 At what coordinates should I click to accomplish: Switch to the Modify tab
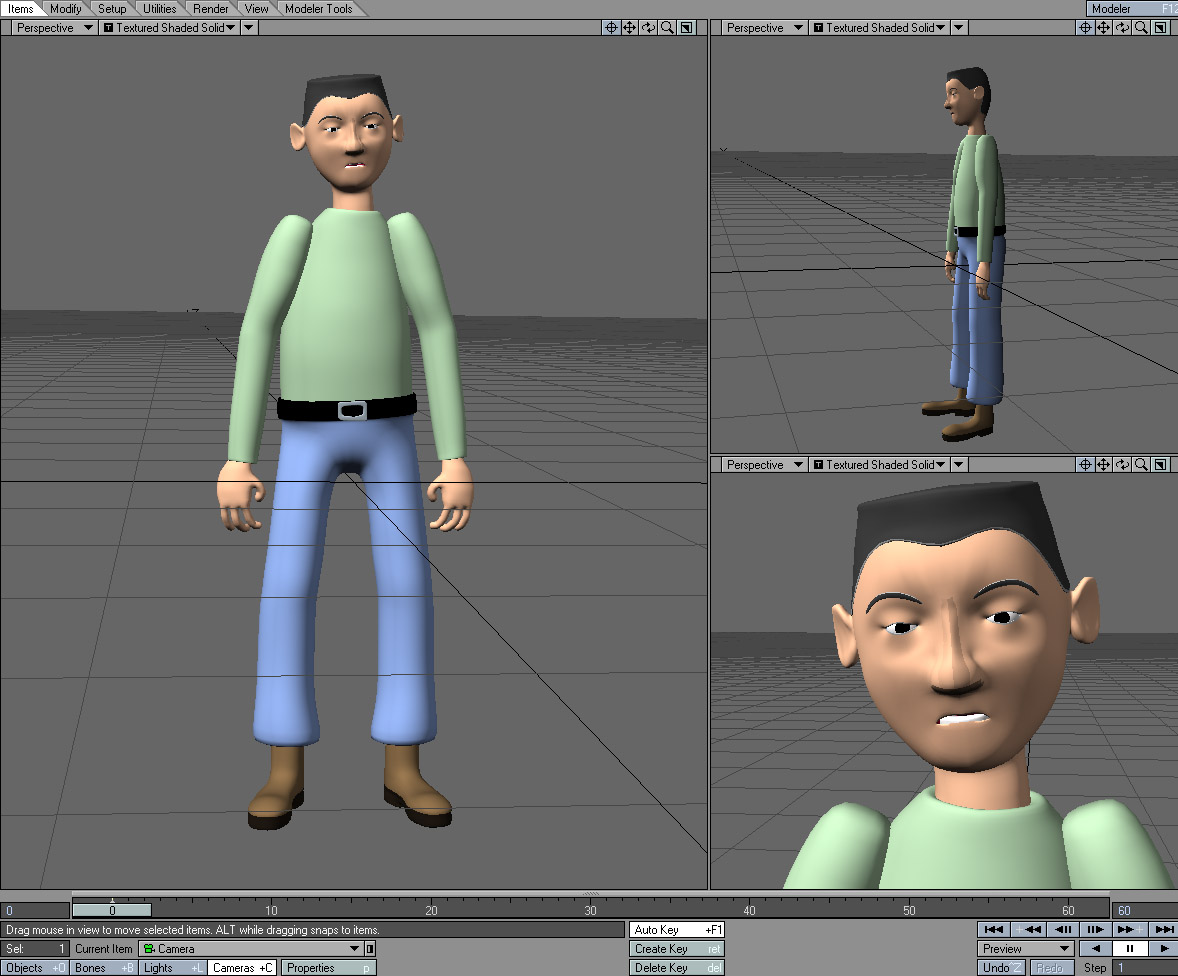coord(66,9)
